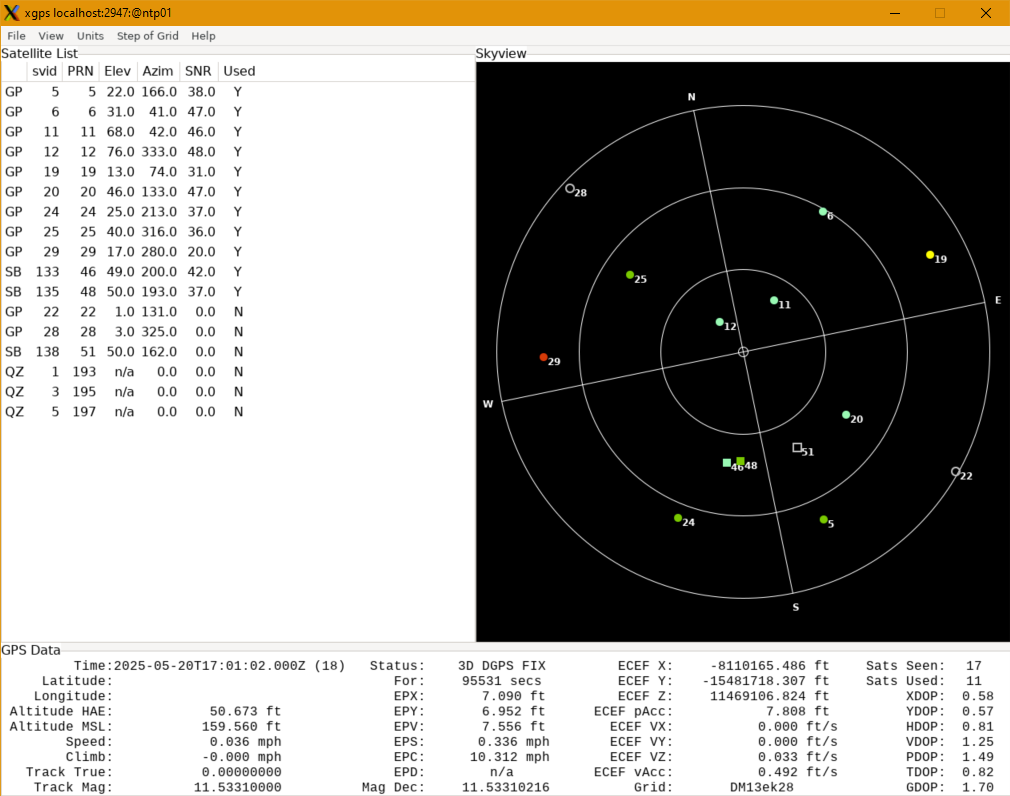Click the For value 95531 secs
Viewport: 1010px width, 796px height.
(x=502, y=681)
